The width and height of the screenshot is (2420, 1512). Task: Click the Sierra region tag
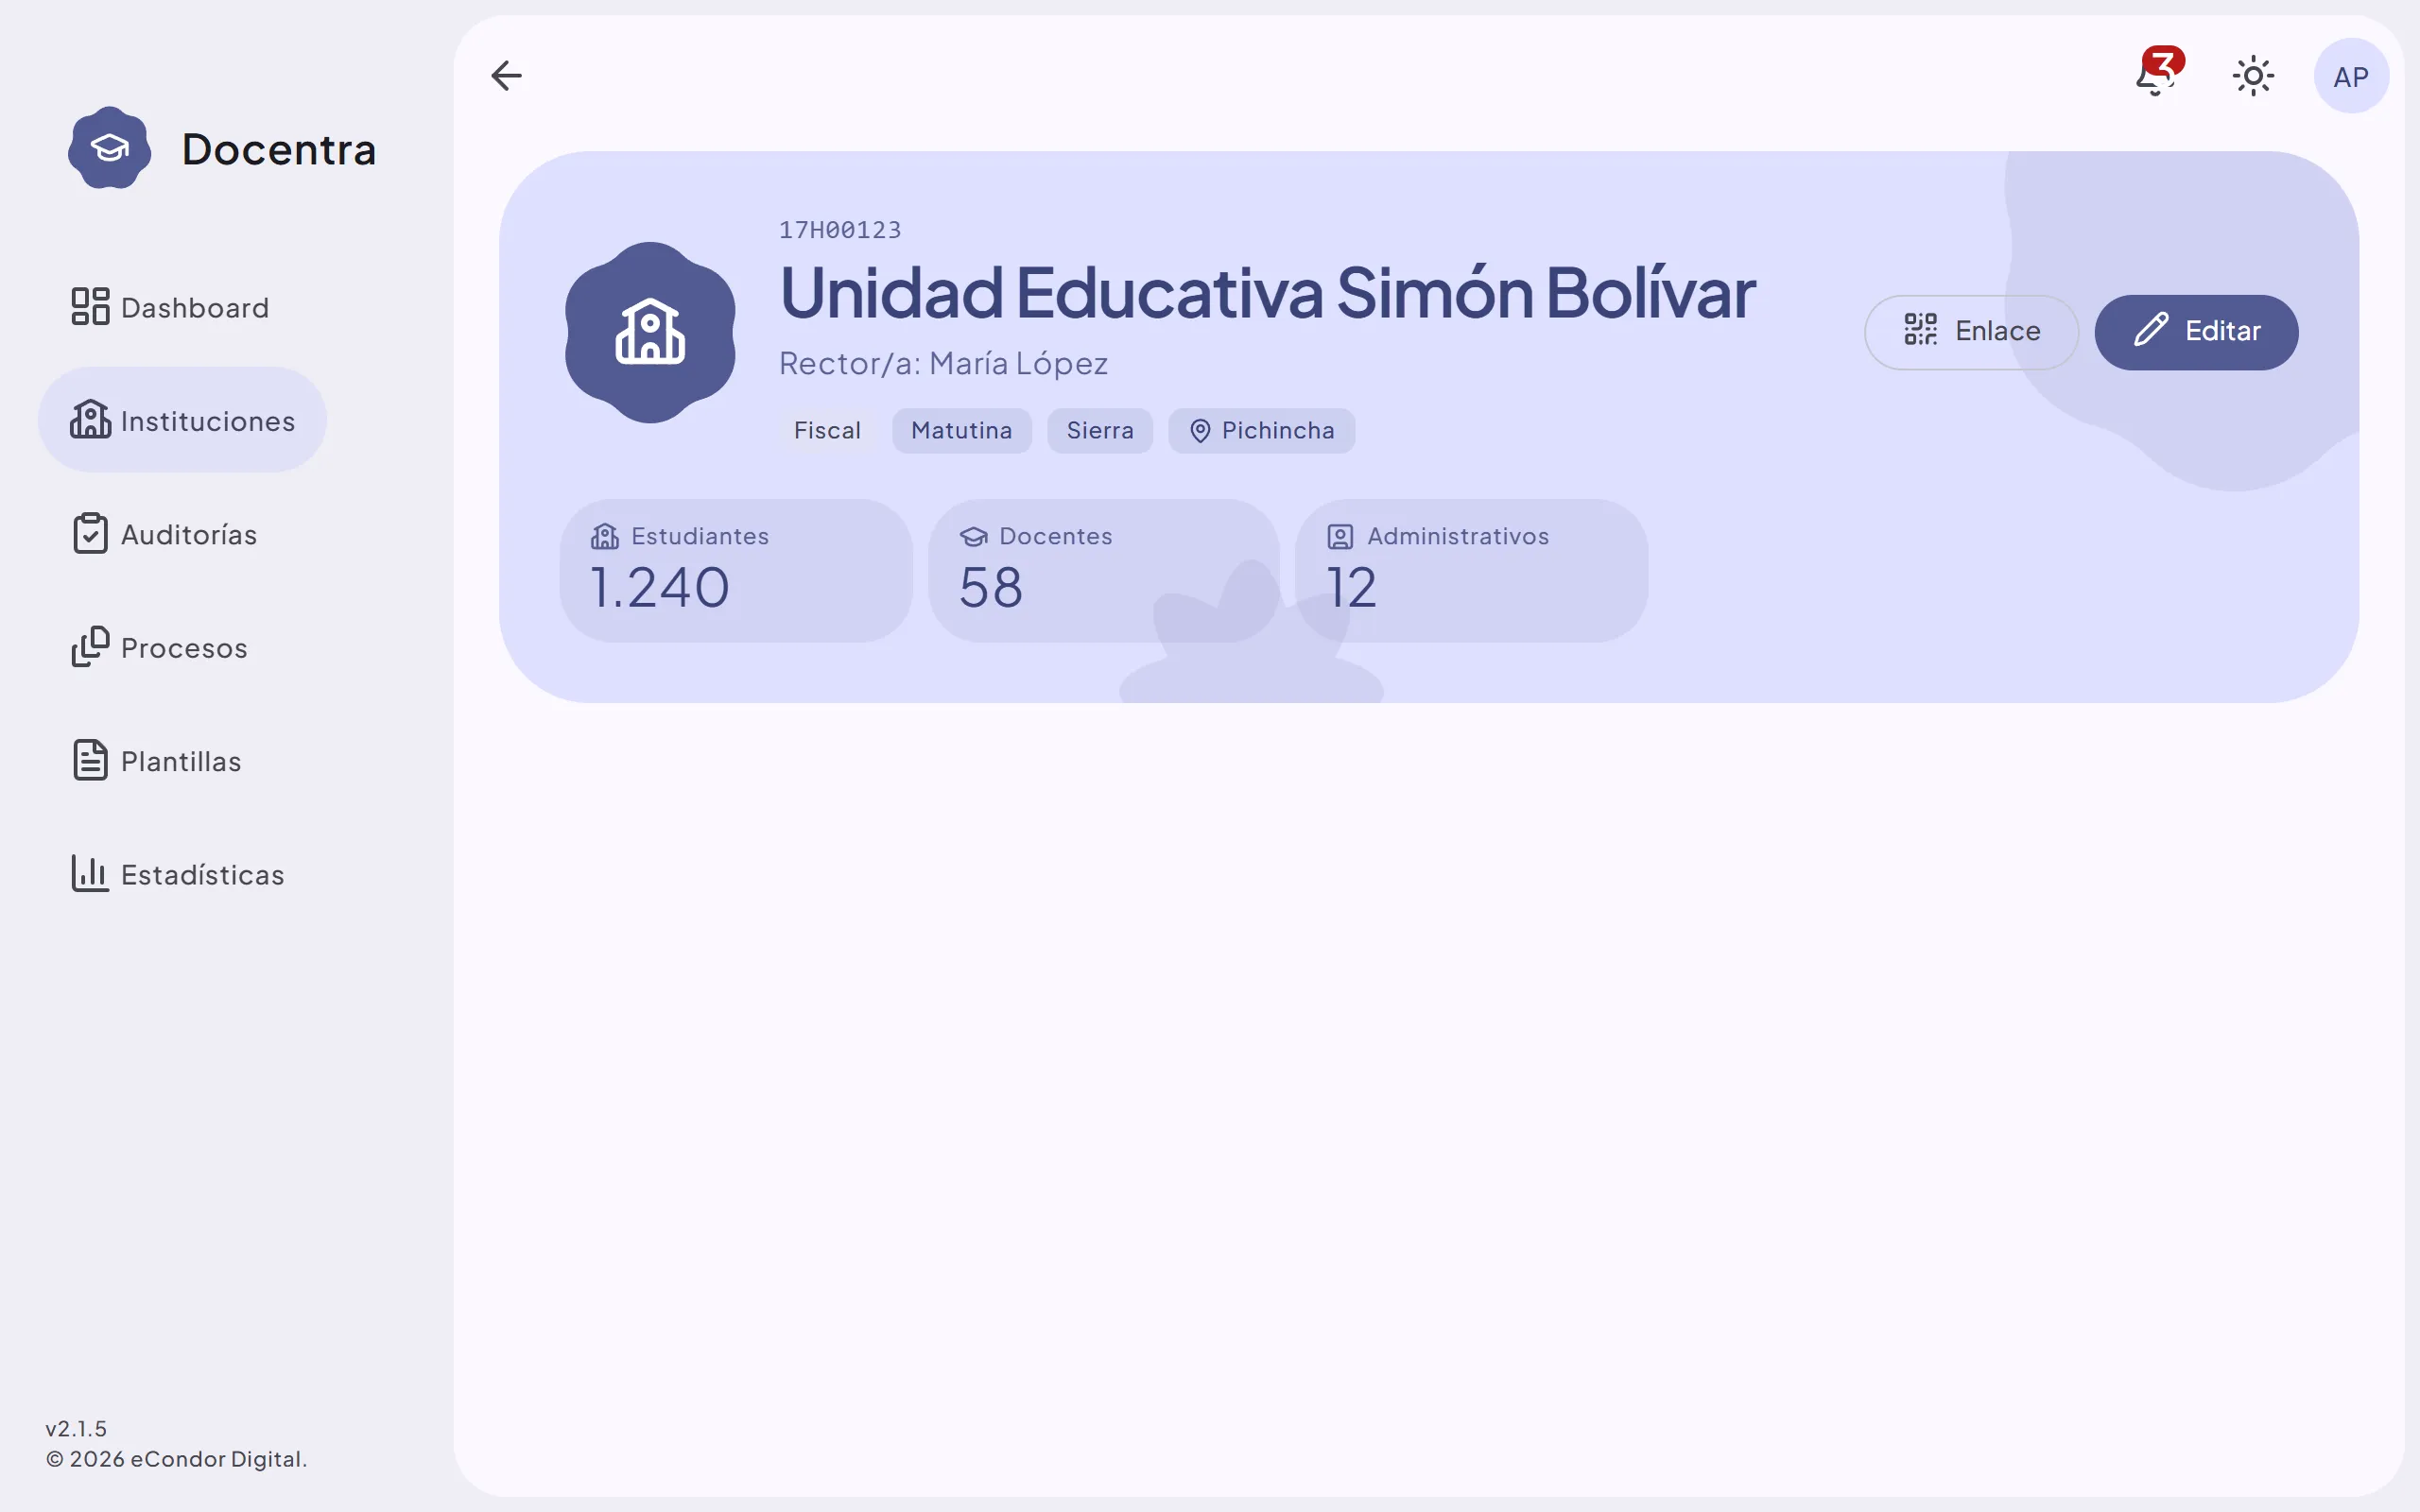tap(1100, 431)
